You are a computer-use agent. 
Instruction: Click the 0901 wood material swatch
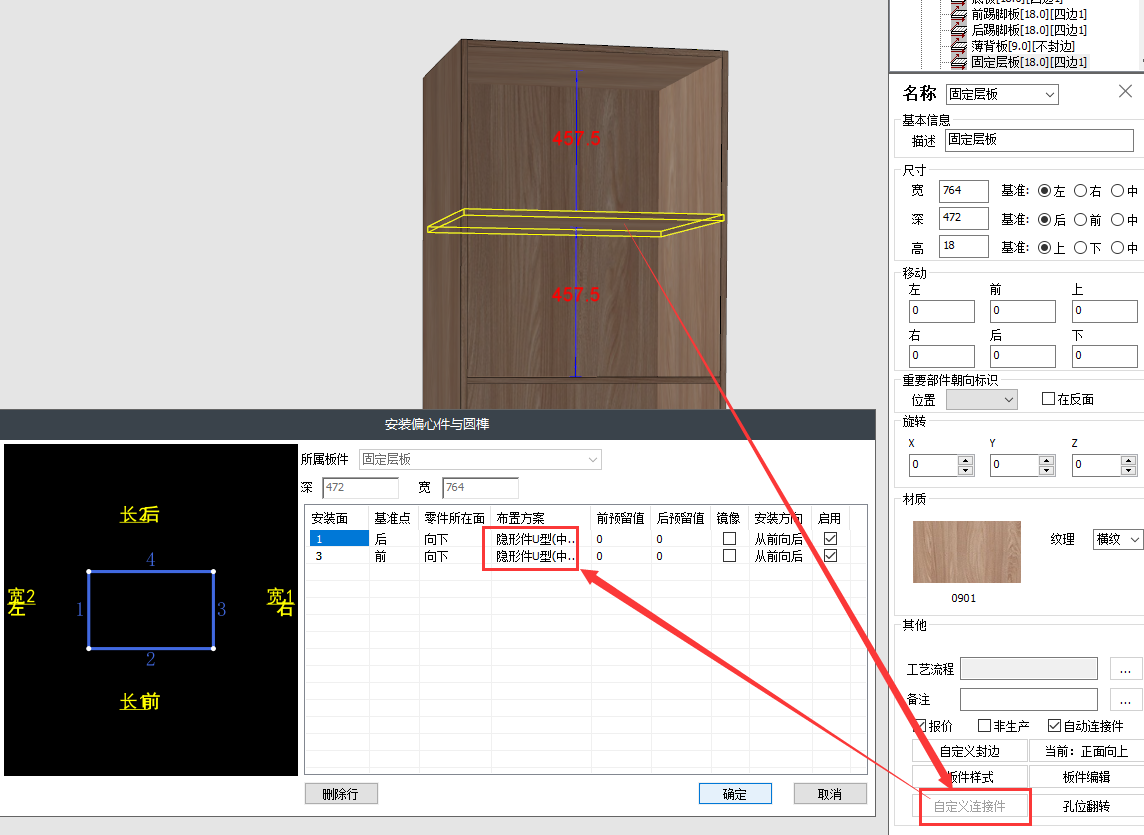pyautogui.click(x=967, y=552)
